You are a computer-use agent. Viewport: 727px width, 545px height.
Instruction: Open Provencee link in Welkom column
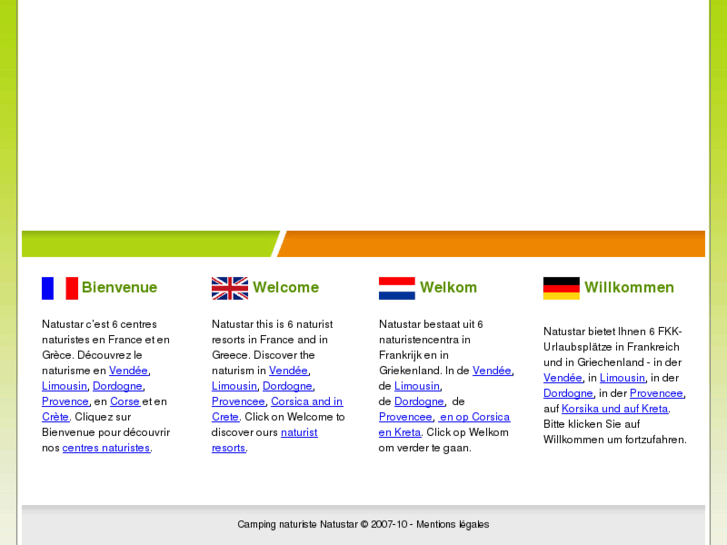405,417
